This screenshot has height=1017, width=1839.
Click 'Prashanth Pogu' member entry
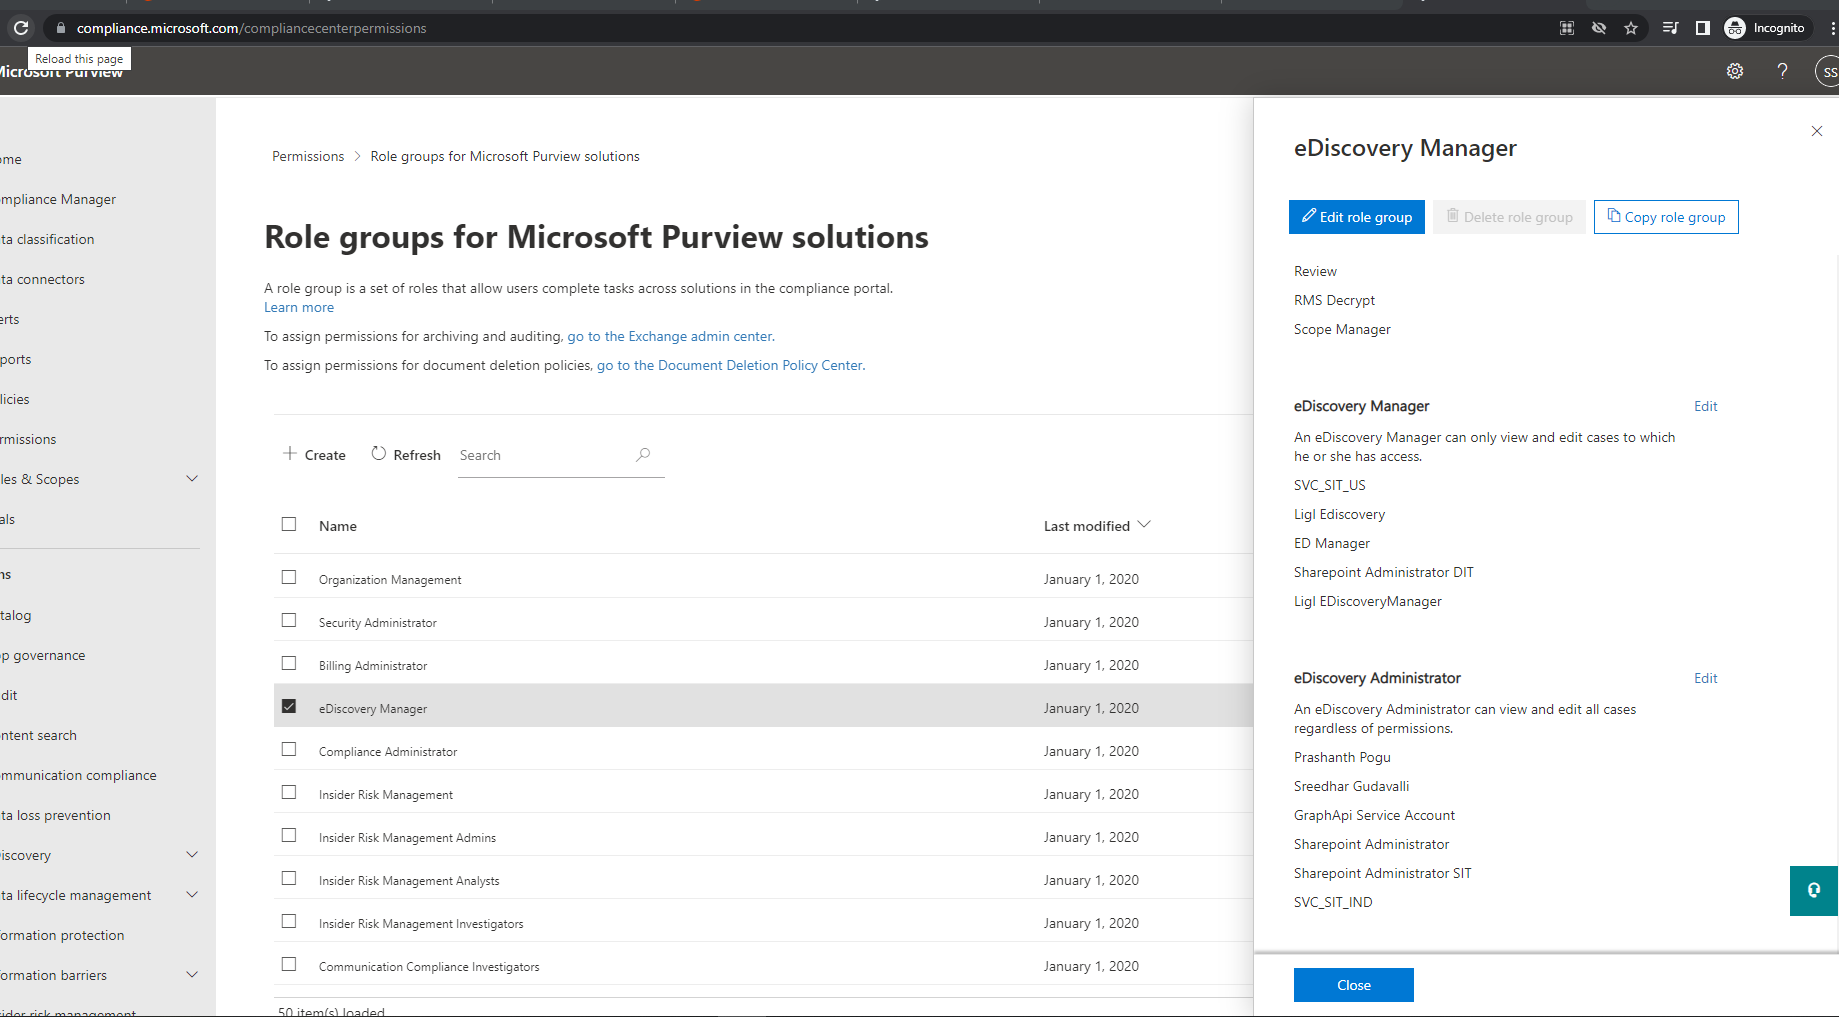pyautogui.click(x=1342, y=757)
